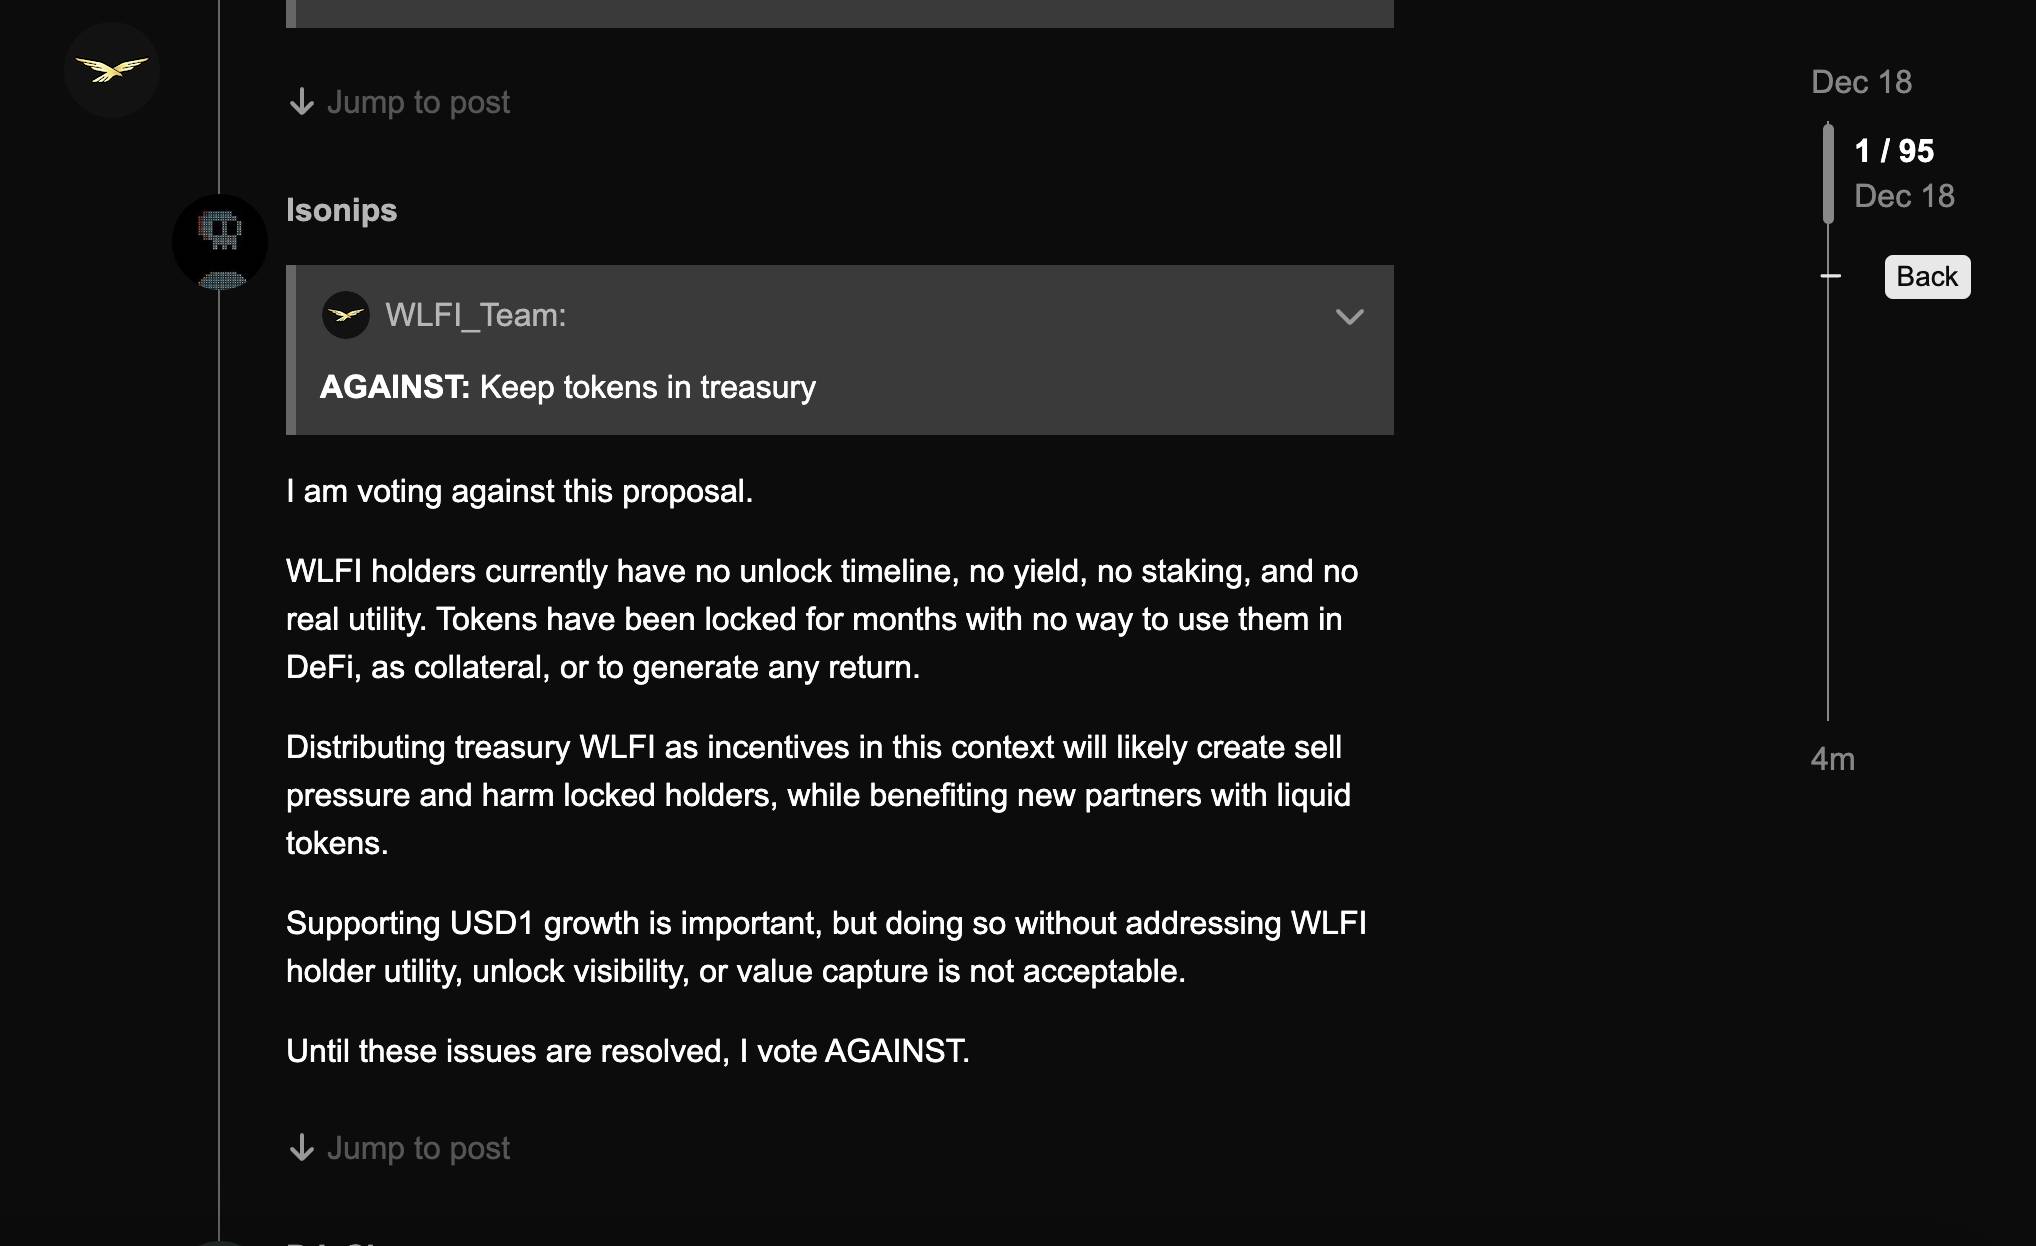Click the timeline scroller handle

click(1828, 173)
